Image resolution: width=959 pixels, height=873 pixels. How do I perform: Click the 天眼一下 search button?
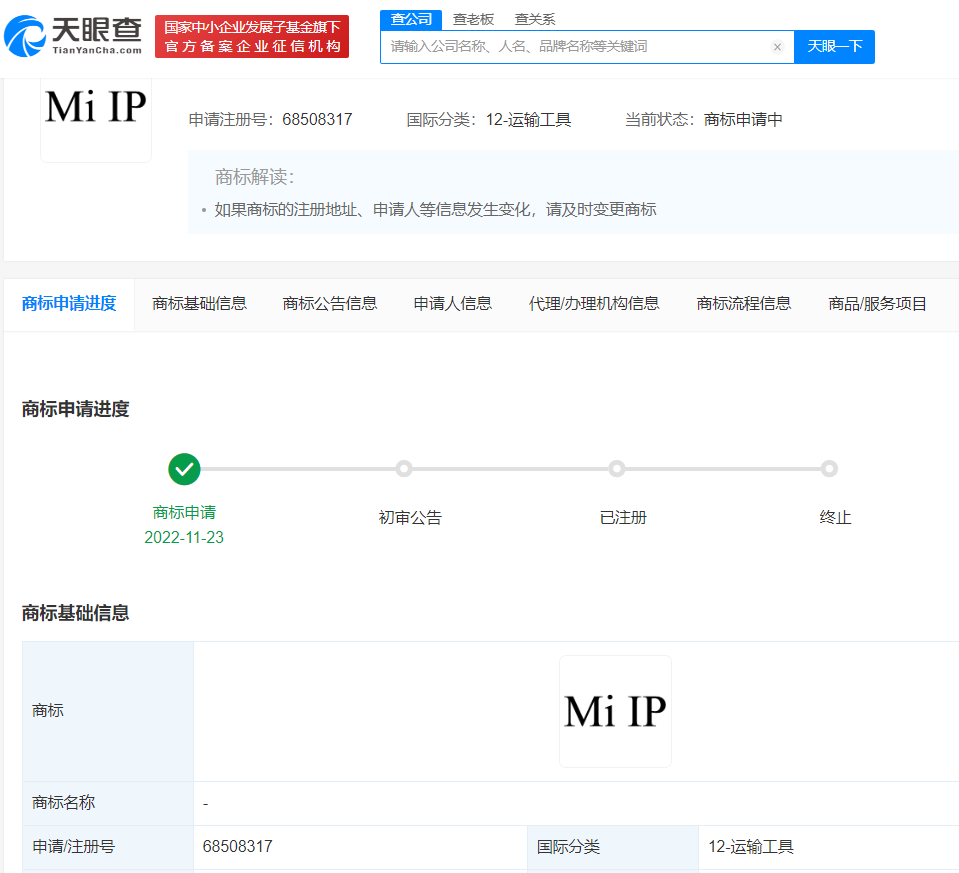pos(834,47)
